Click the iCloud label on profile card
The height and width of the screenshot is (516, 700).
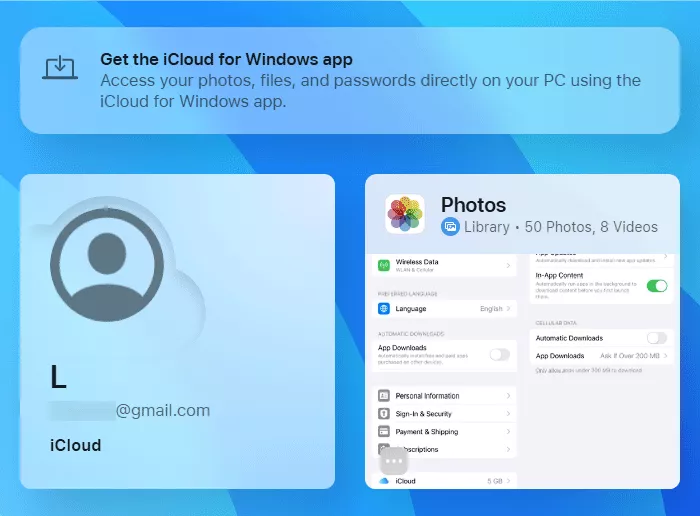pyautogui.click(x=75, y=445)
